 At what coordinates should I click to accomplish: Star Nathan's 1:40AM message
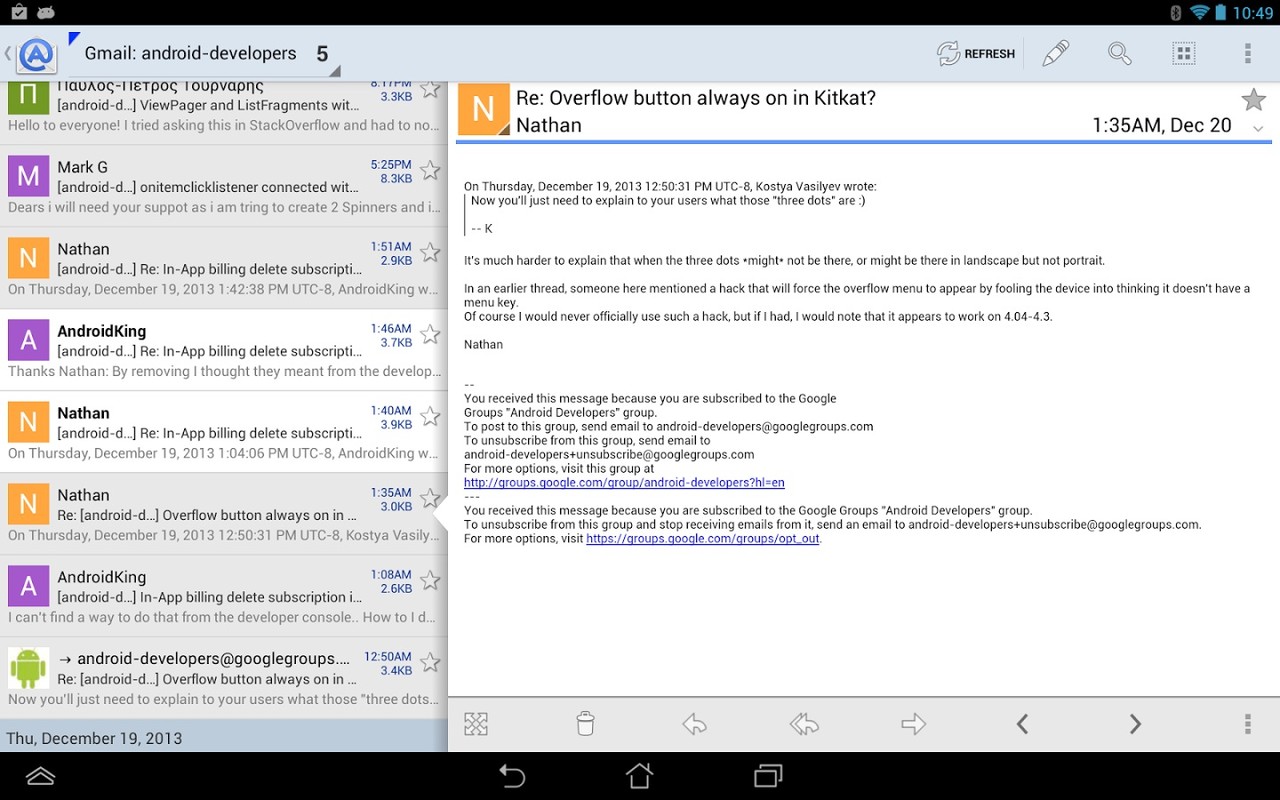430,416
